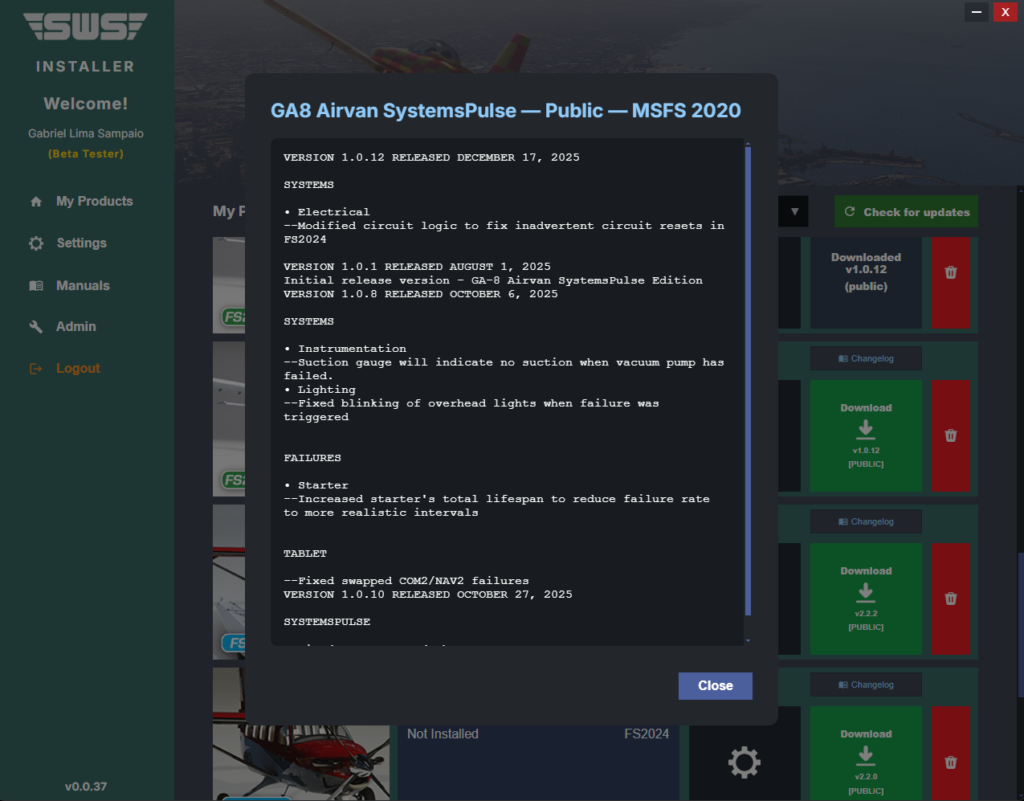Download v2.2.0 public build

866,755
